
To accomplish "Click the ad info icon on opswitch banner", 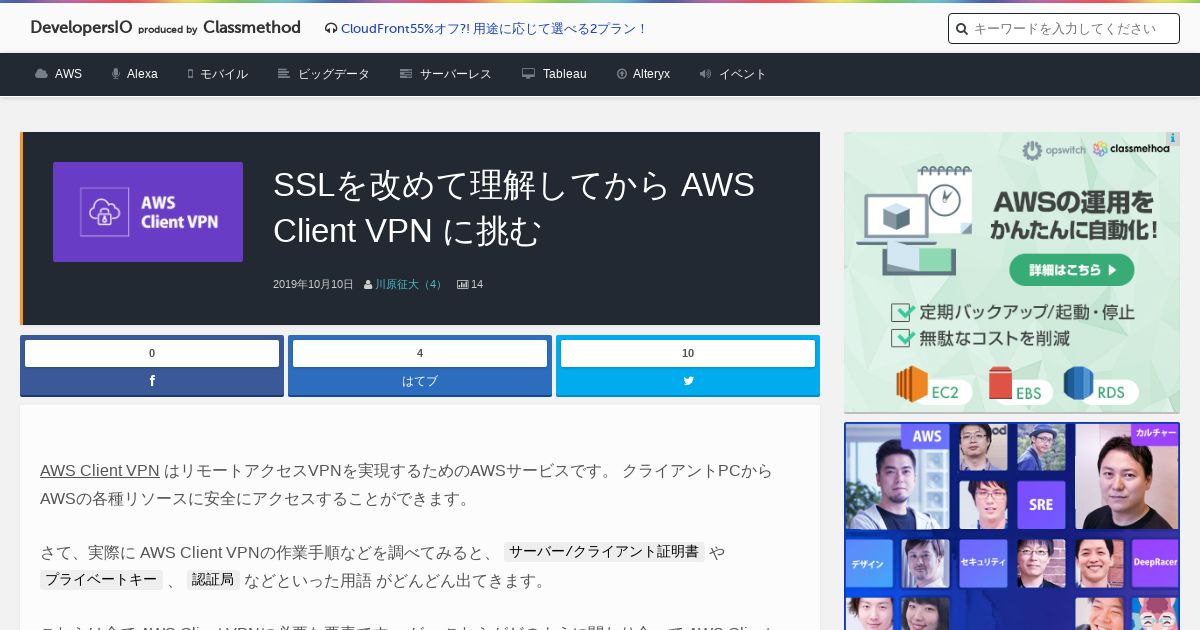I will (x=1172, y=139).
